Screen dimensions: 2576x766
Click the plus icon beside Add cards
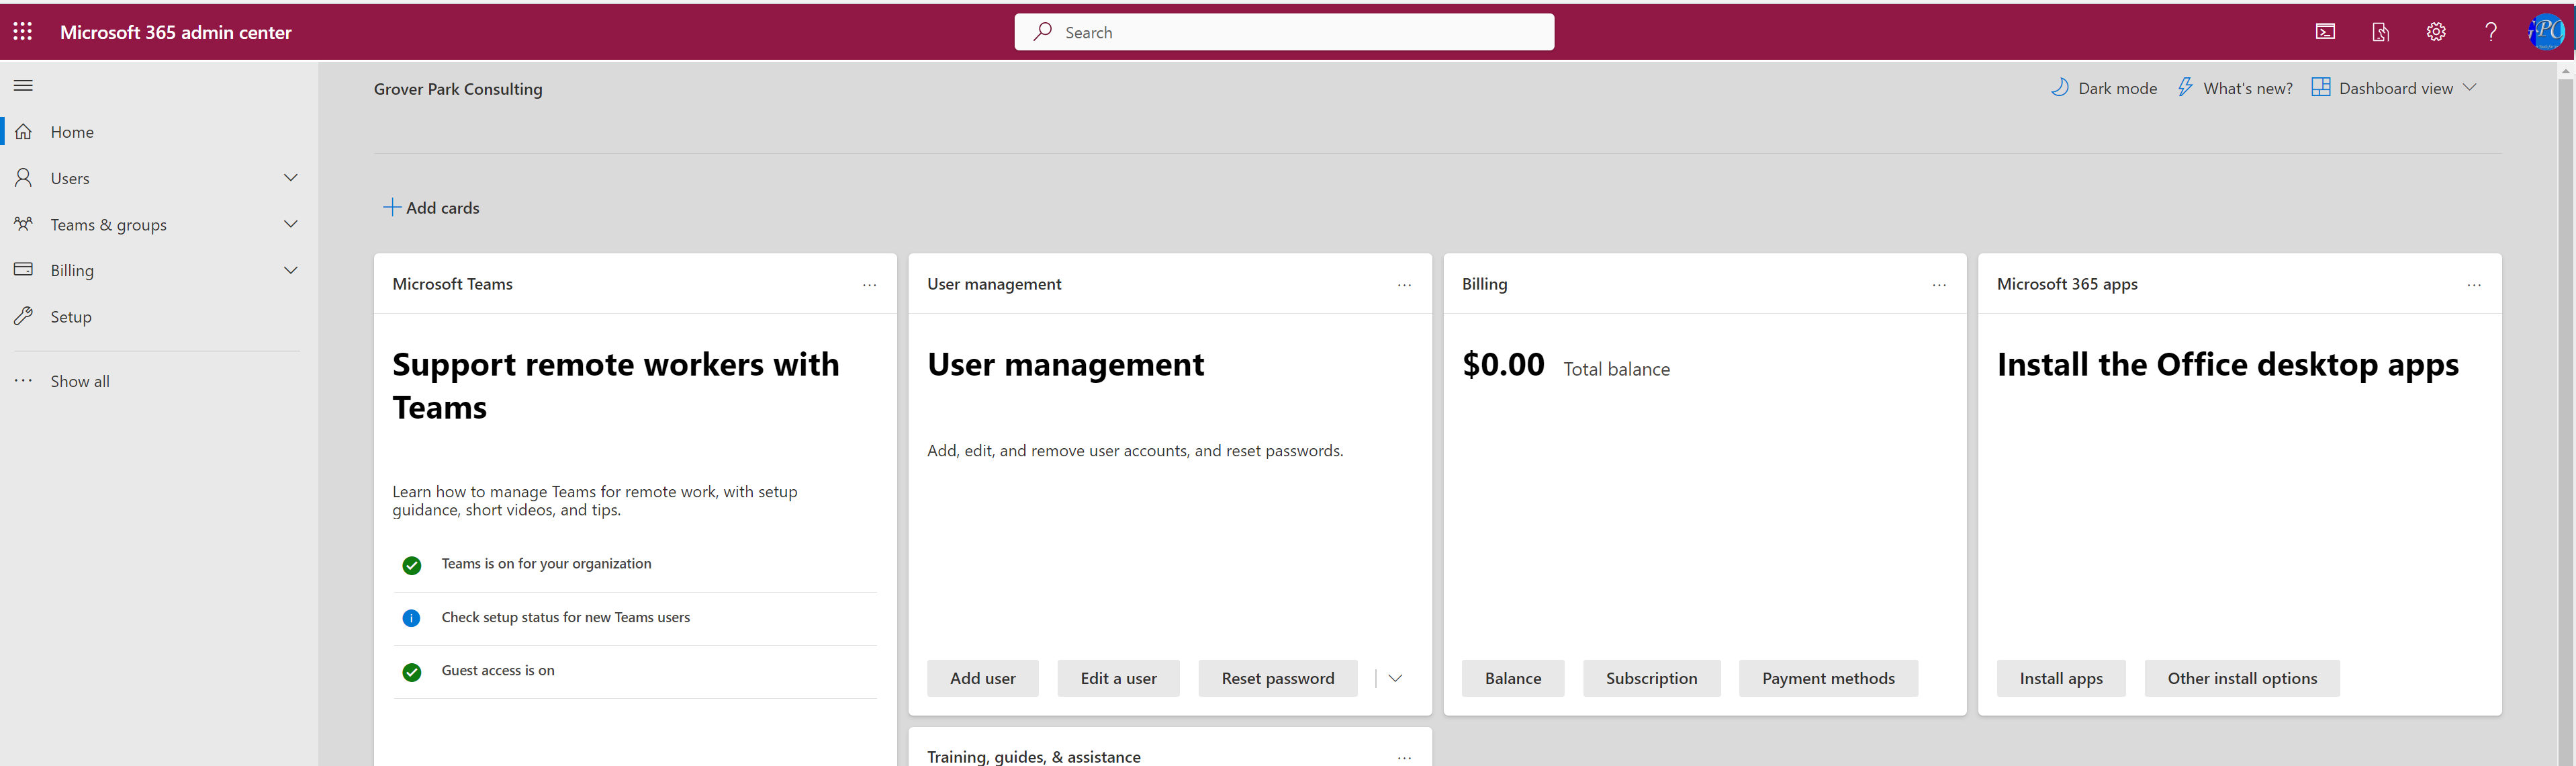pos(392,207)
